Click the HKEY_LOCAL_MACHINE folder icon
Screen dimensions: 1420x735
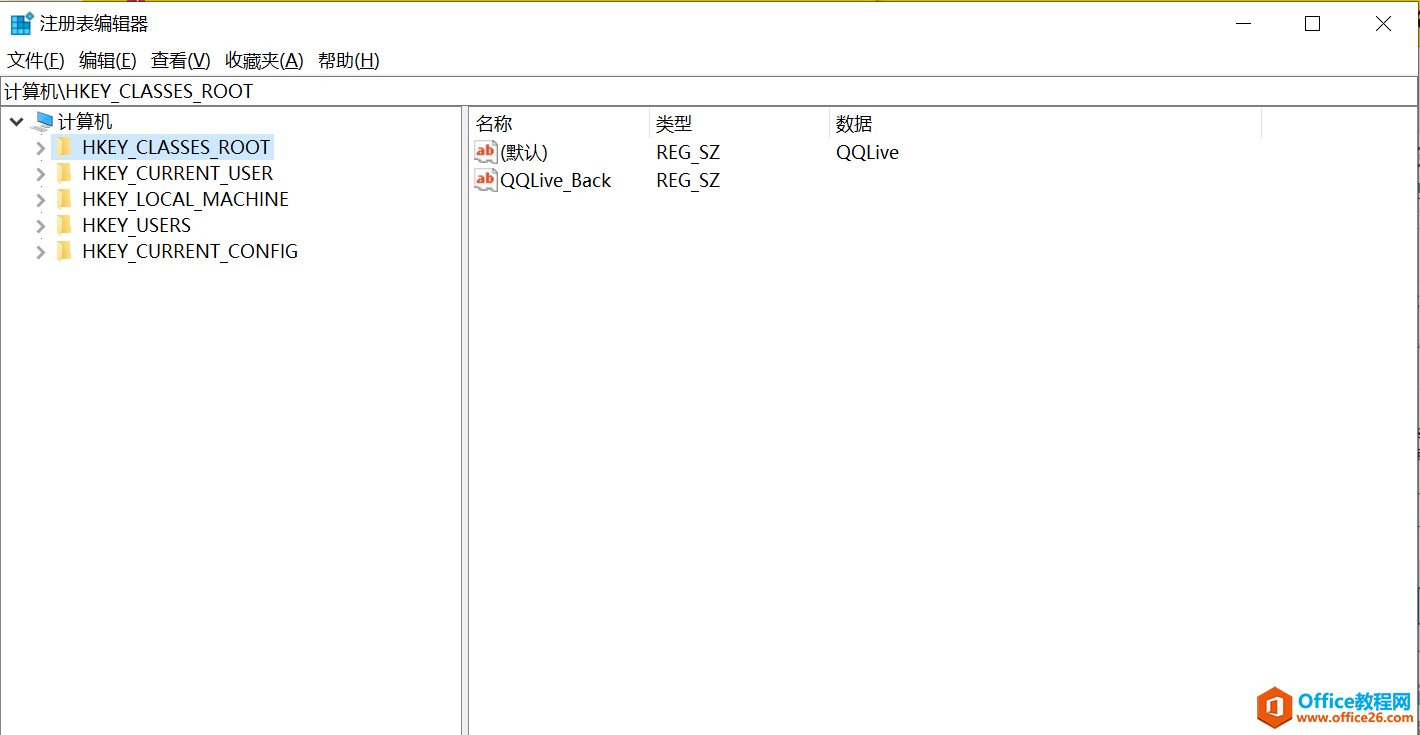pyautogui.click(x=65, y=199)
